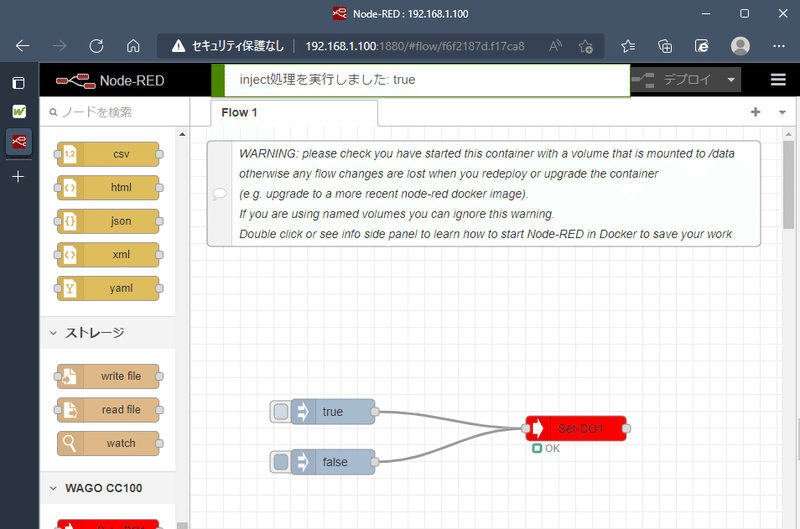Open the WAGO pinned vertical tab
This screenshot has width=800, height=529.
pos(19,111)
